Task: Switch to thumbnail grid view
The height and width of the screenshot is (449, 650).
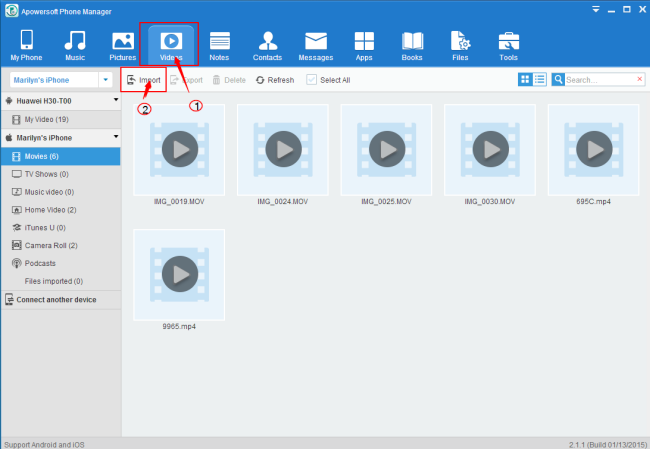Action: (x=525, y=79)
